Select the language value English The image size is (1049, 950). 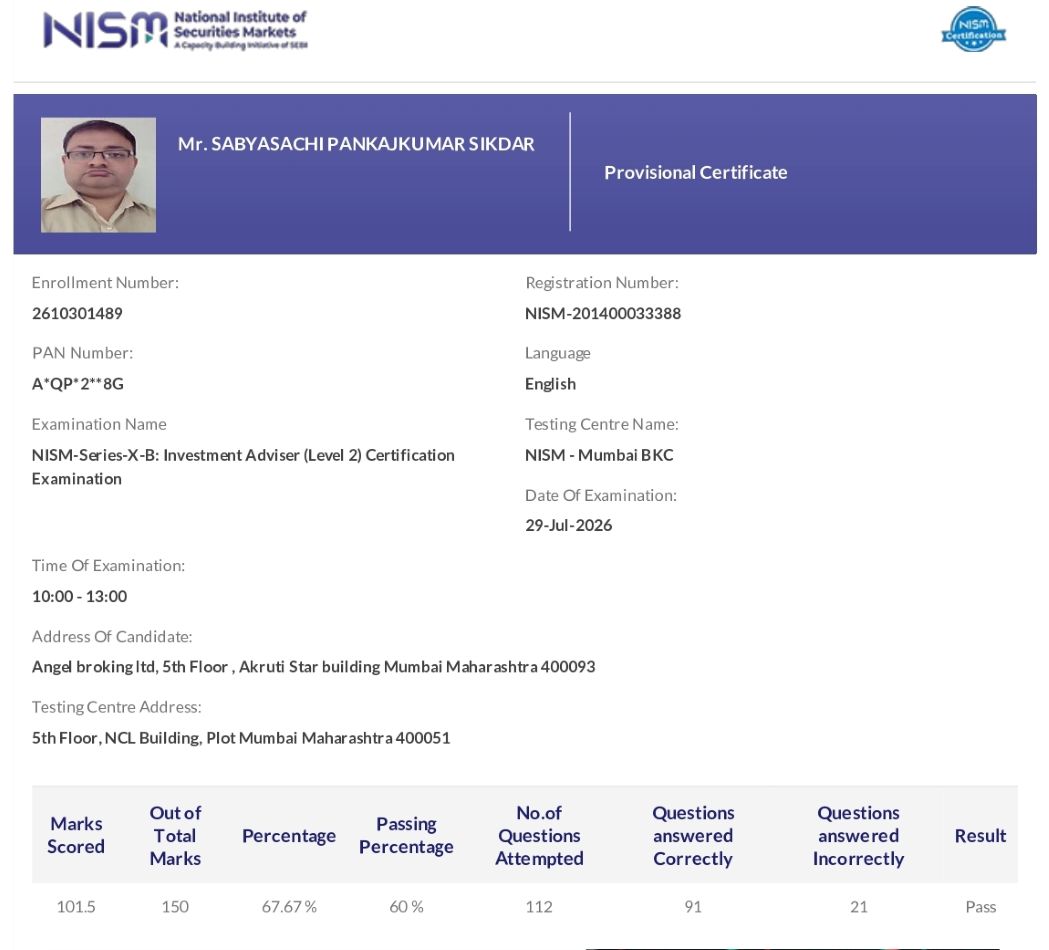(x=550, y=384)
